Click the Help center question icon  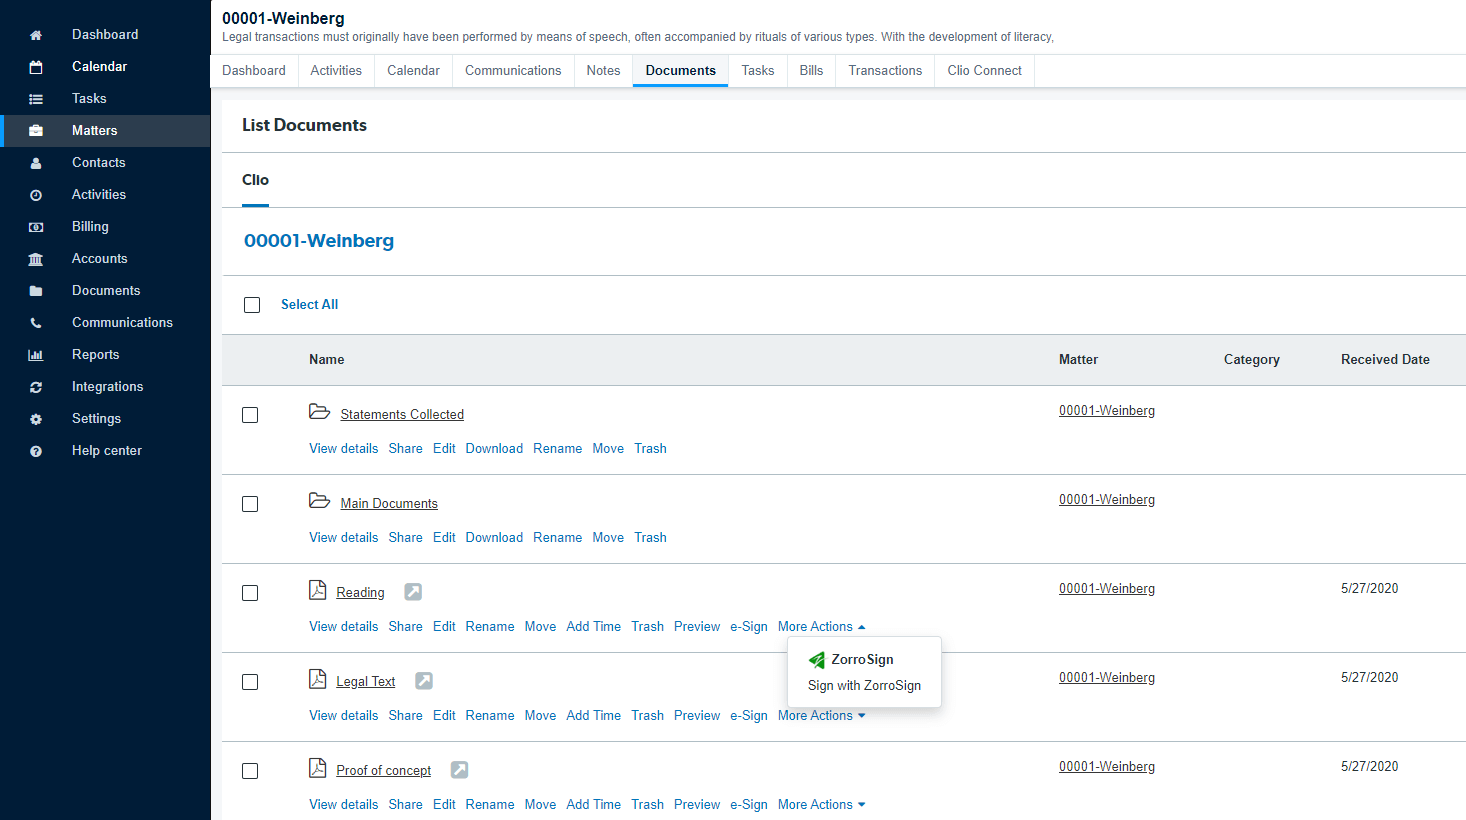36,451
